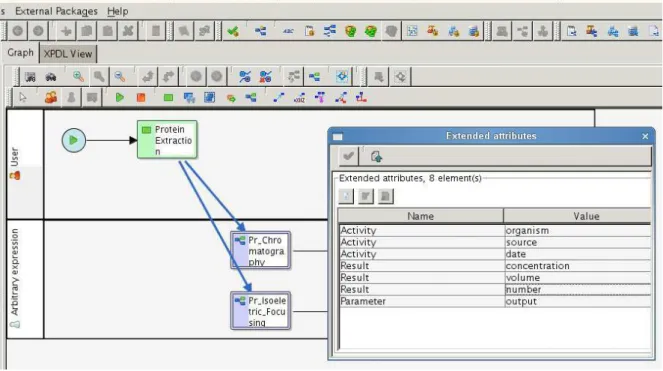Select the blue block activity tool
Image resolution: width=663 pixels, height=371 pixels.
(x=210, y=98)
